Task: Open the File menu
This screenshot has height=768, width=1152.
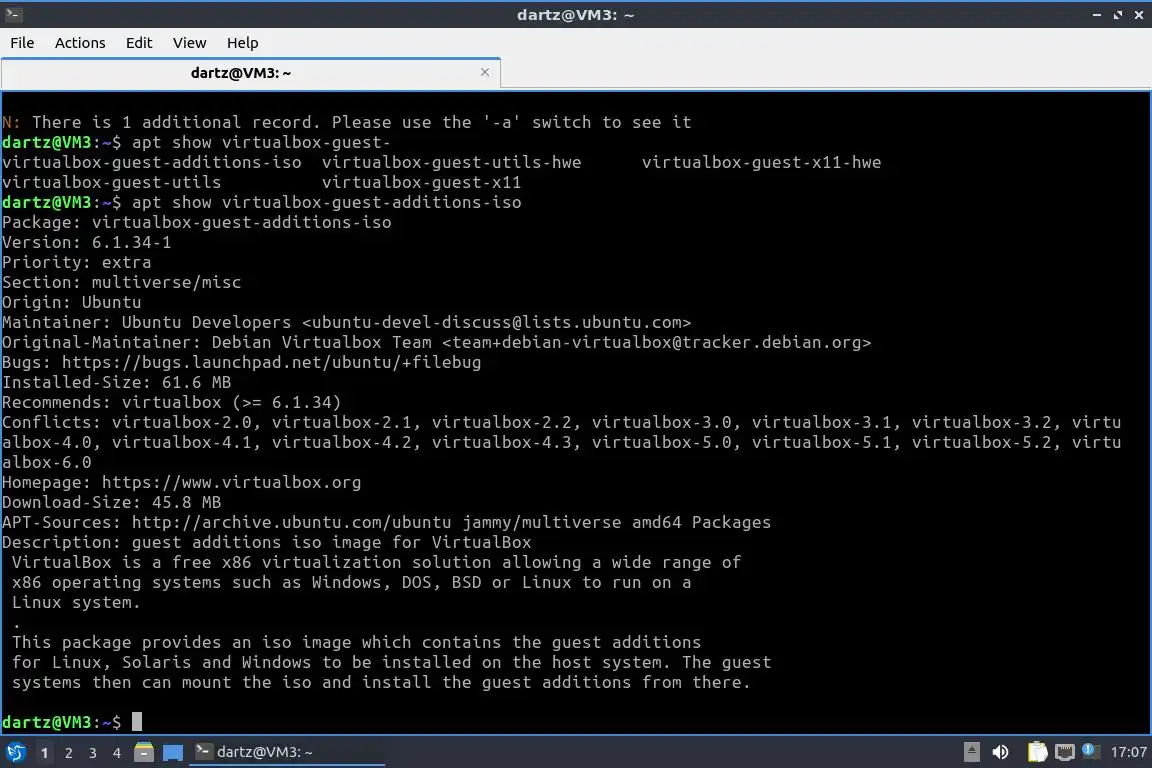Action: pyautogui.click(x=22, y=43)
